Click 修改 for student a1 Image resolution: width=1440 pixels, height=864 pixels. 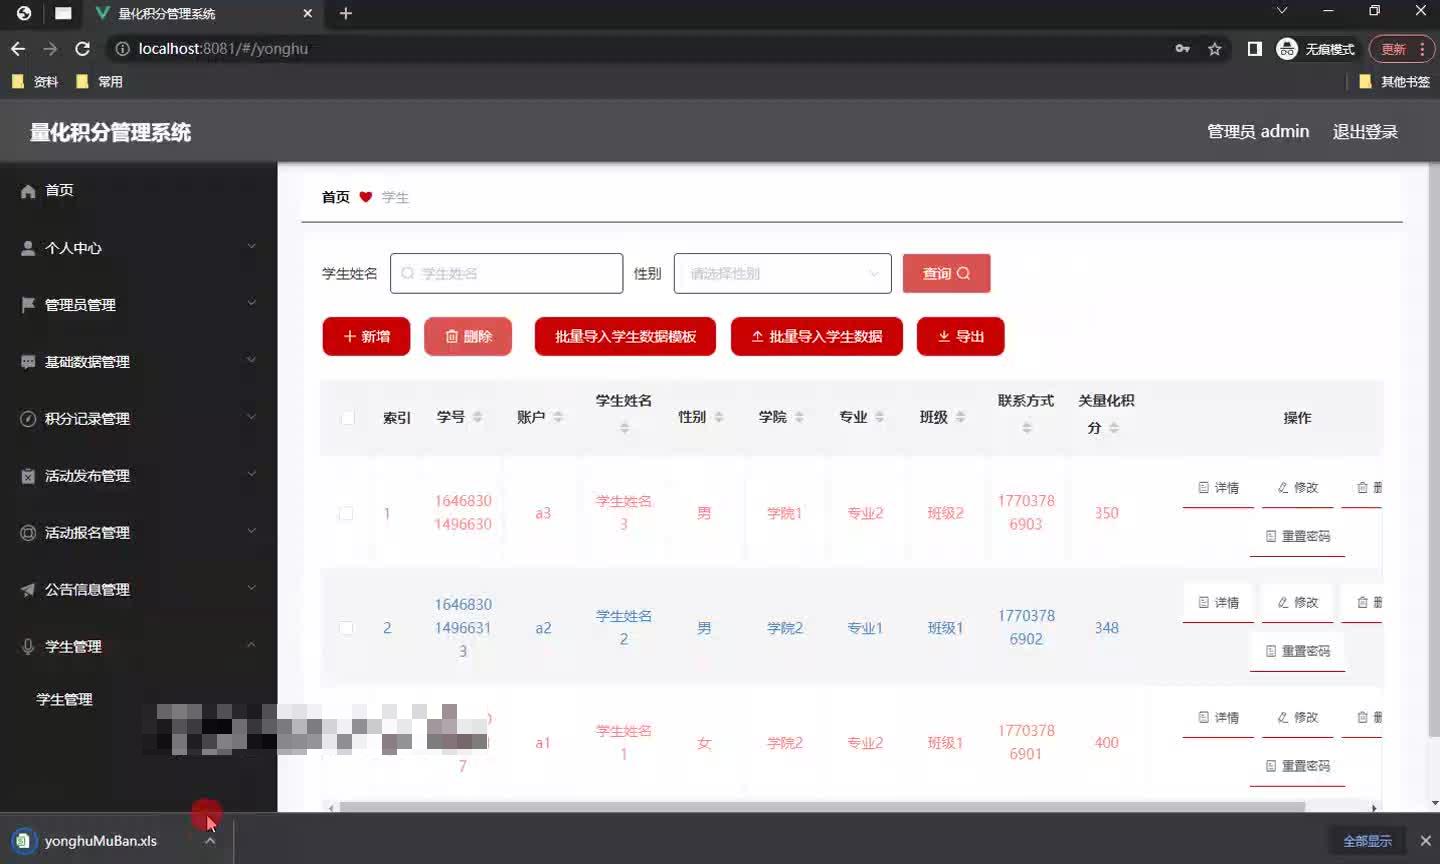click(x=1298, y=718)
